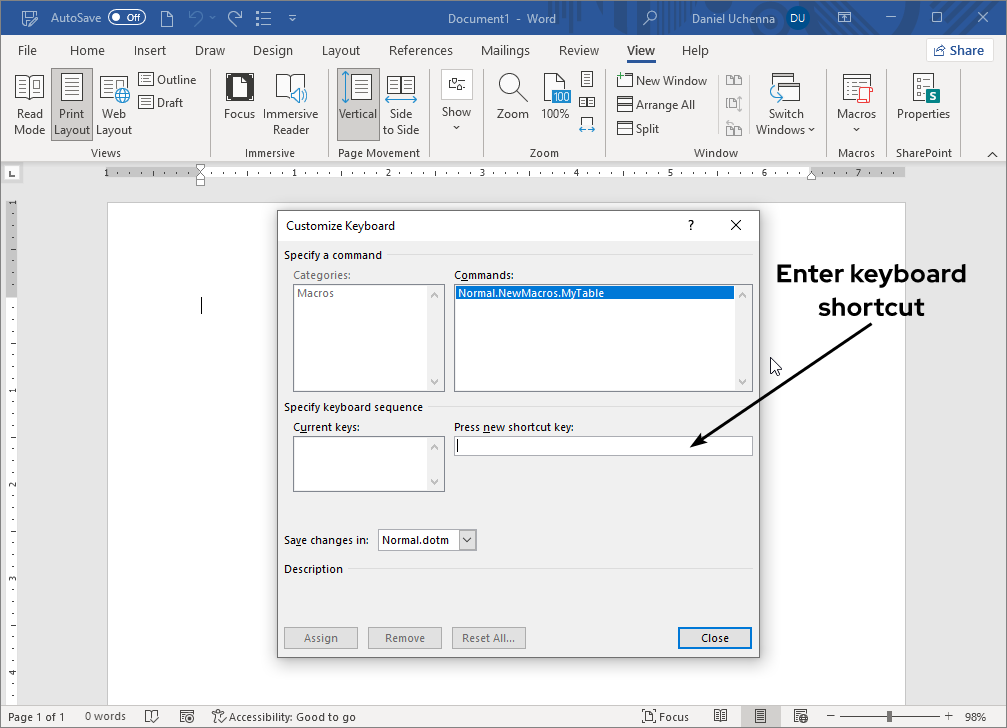Switch to the Mailings ribbon tab

505,50
